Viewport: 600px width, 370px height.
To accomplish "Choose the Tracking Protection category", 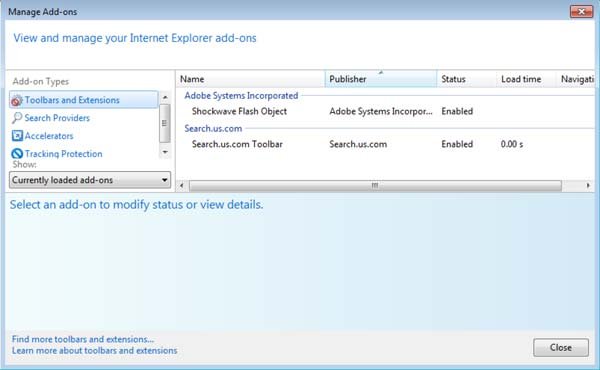I will pos(64,154).
